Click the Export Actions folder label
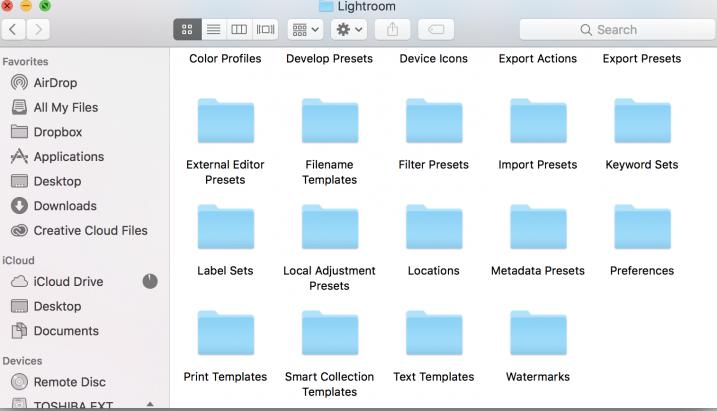 (x=538, y=59)
